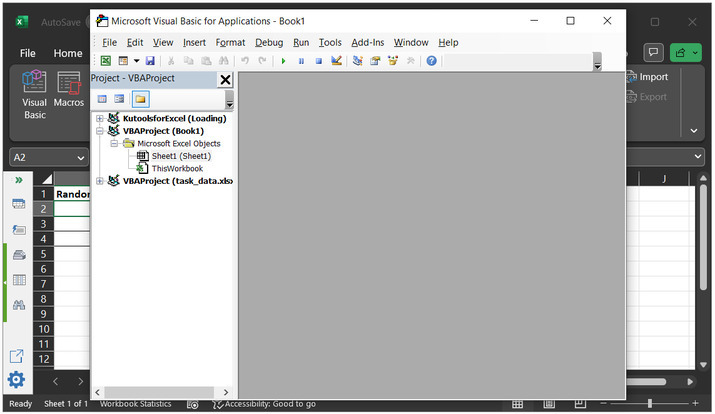
Task: Open Project Explorer toolbar icon
Action: (358, 61)
